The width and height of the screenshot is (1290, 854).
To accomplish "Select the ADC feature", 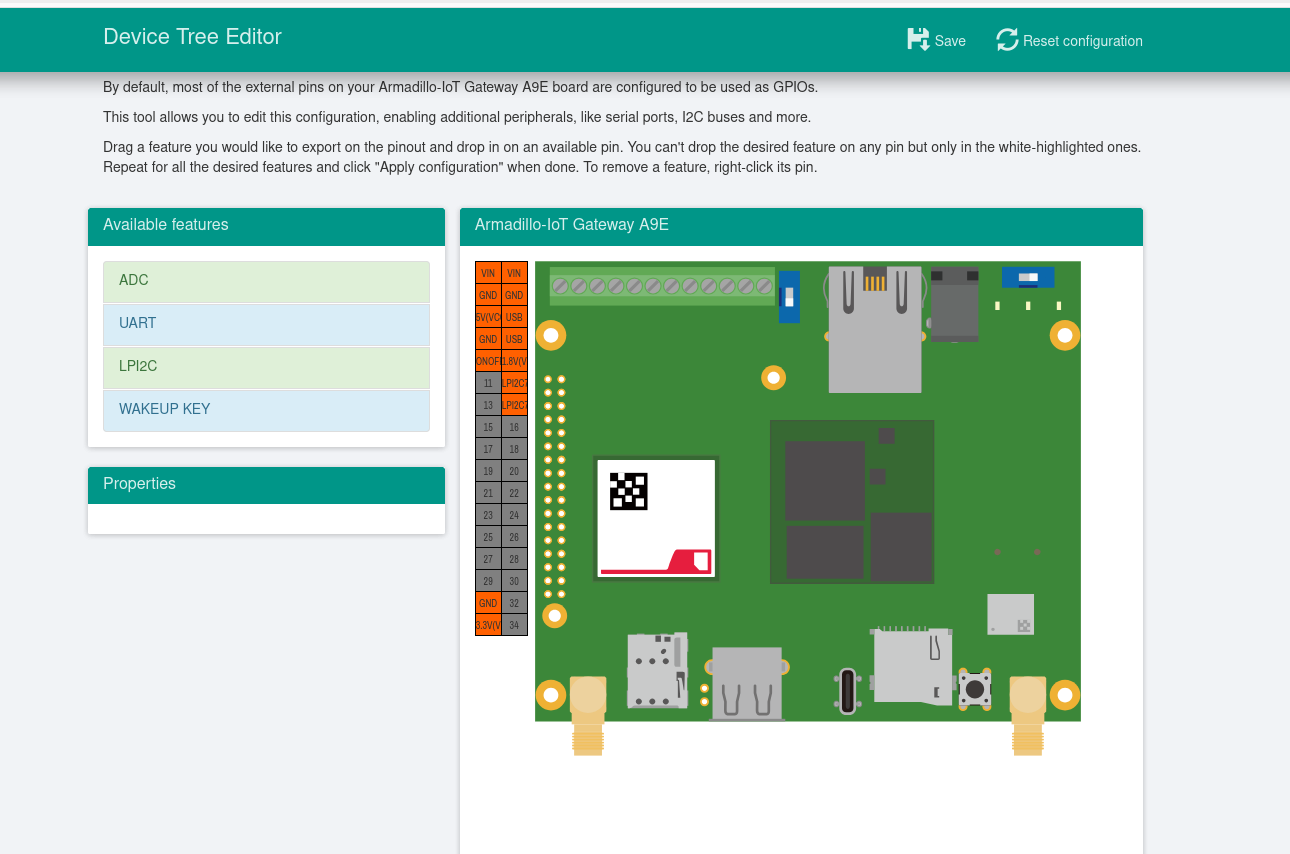I will point(266,281).
